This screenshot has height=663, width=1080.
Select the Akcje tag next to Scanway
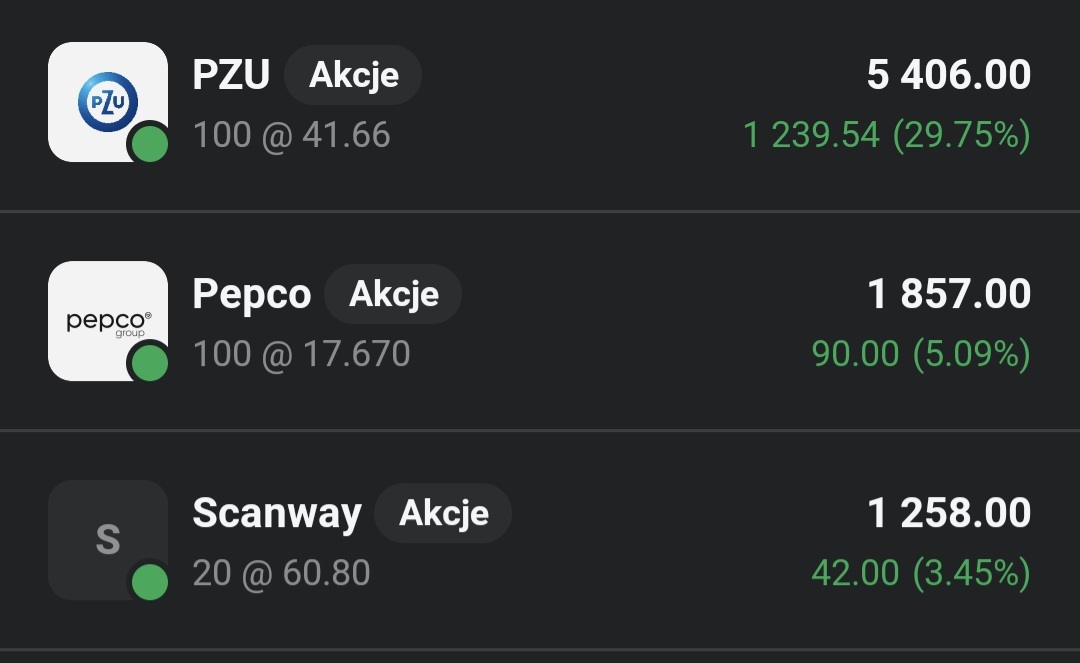pyautogui.click(x=443, y=513)
